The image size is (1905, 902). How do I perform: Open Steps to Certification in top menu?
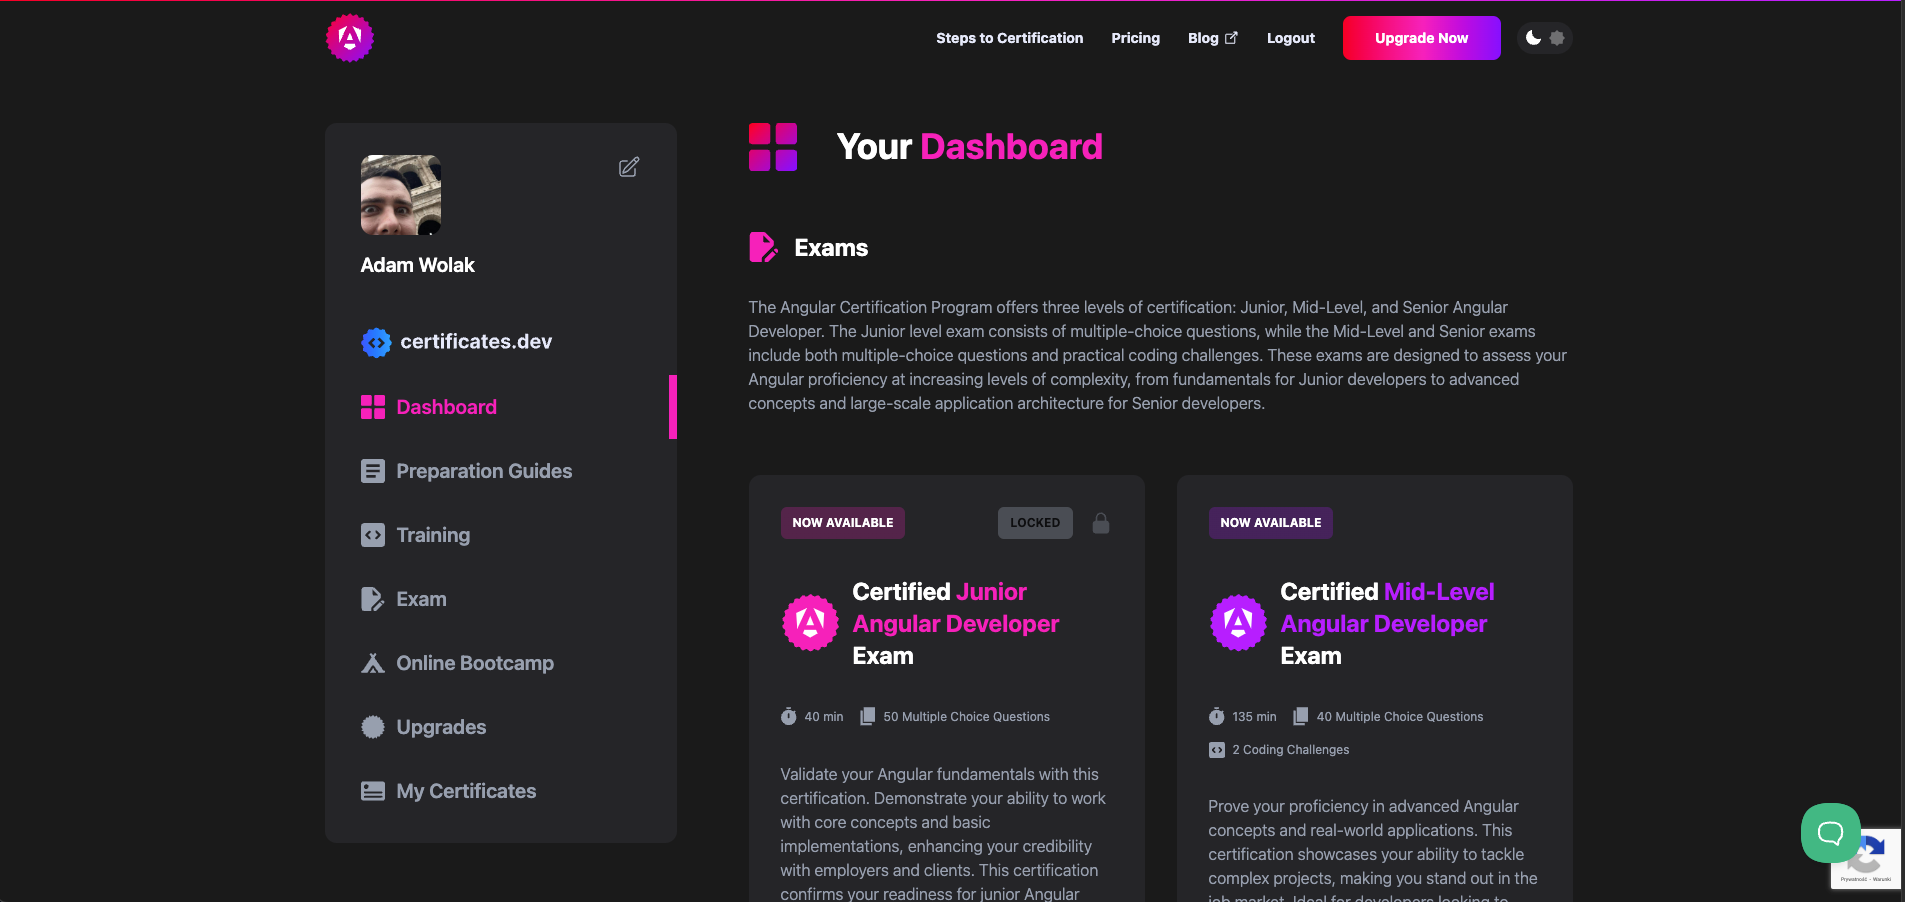point(1010,38)
